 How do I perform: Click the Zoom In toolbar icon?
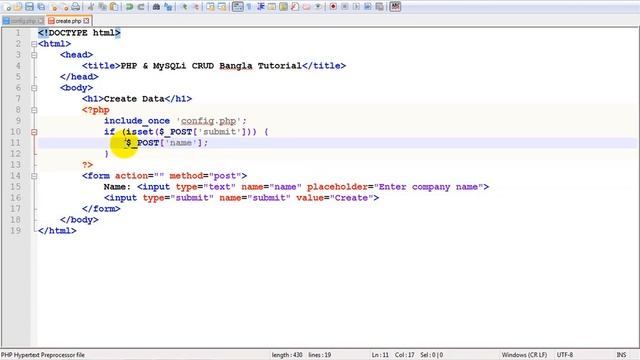pos(184,7)
